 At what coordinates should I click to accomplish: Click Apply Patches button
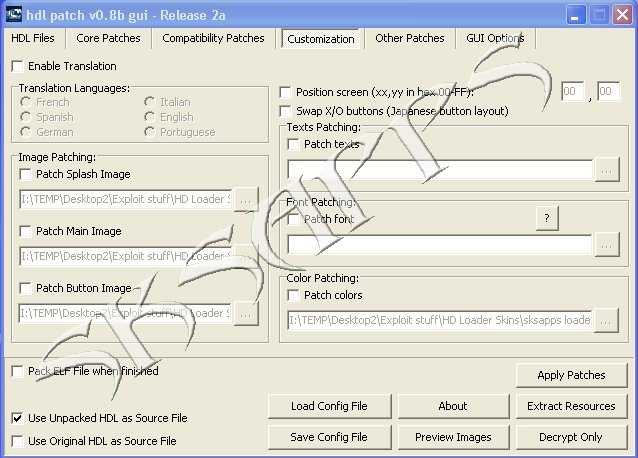(572, 375)
